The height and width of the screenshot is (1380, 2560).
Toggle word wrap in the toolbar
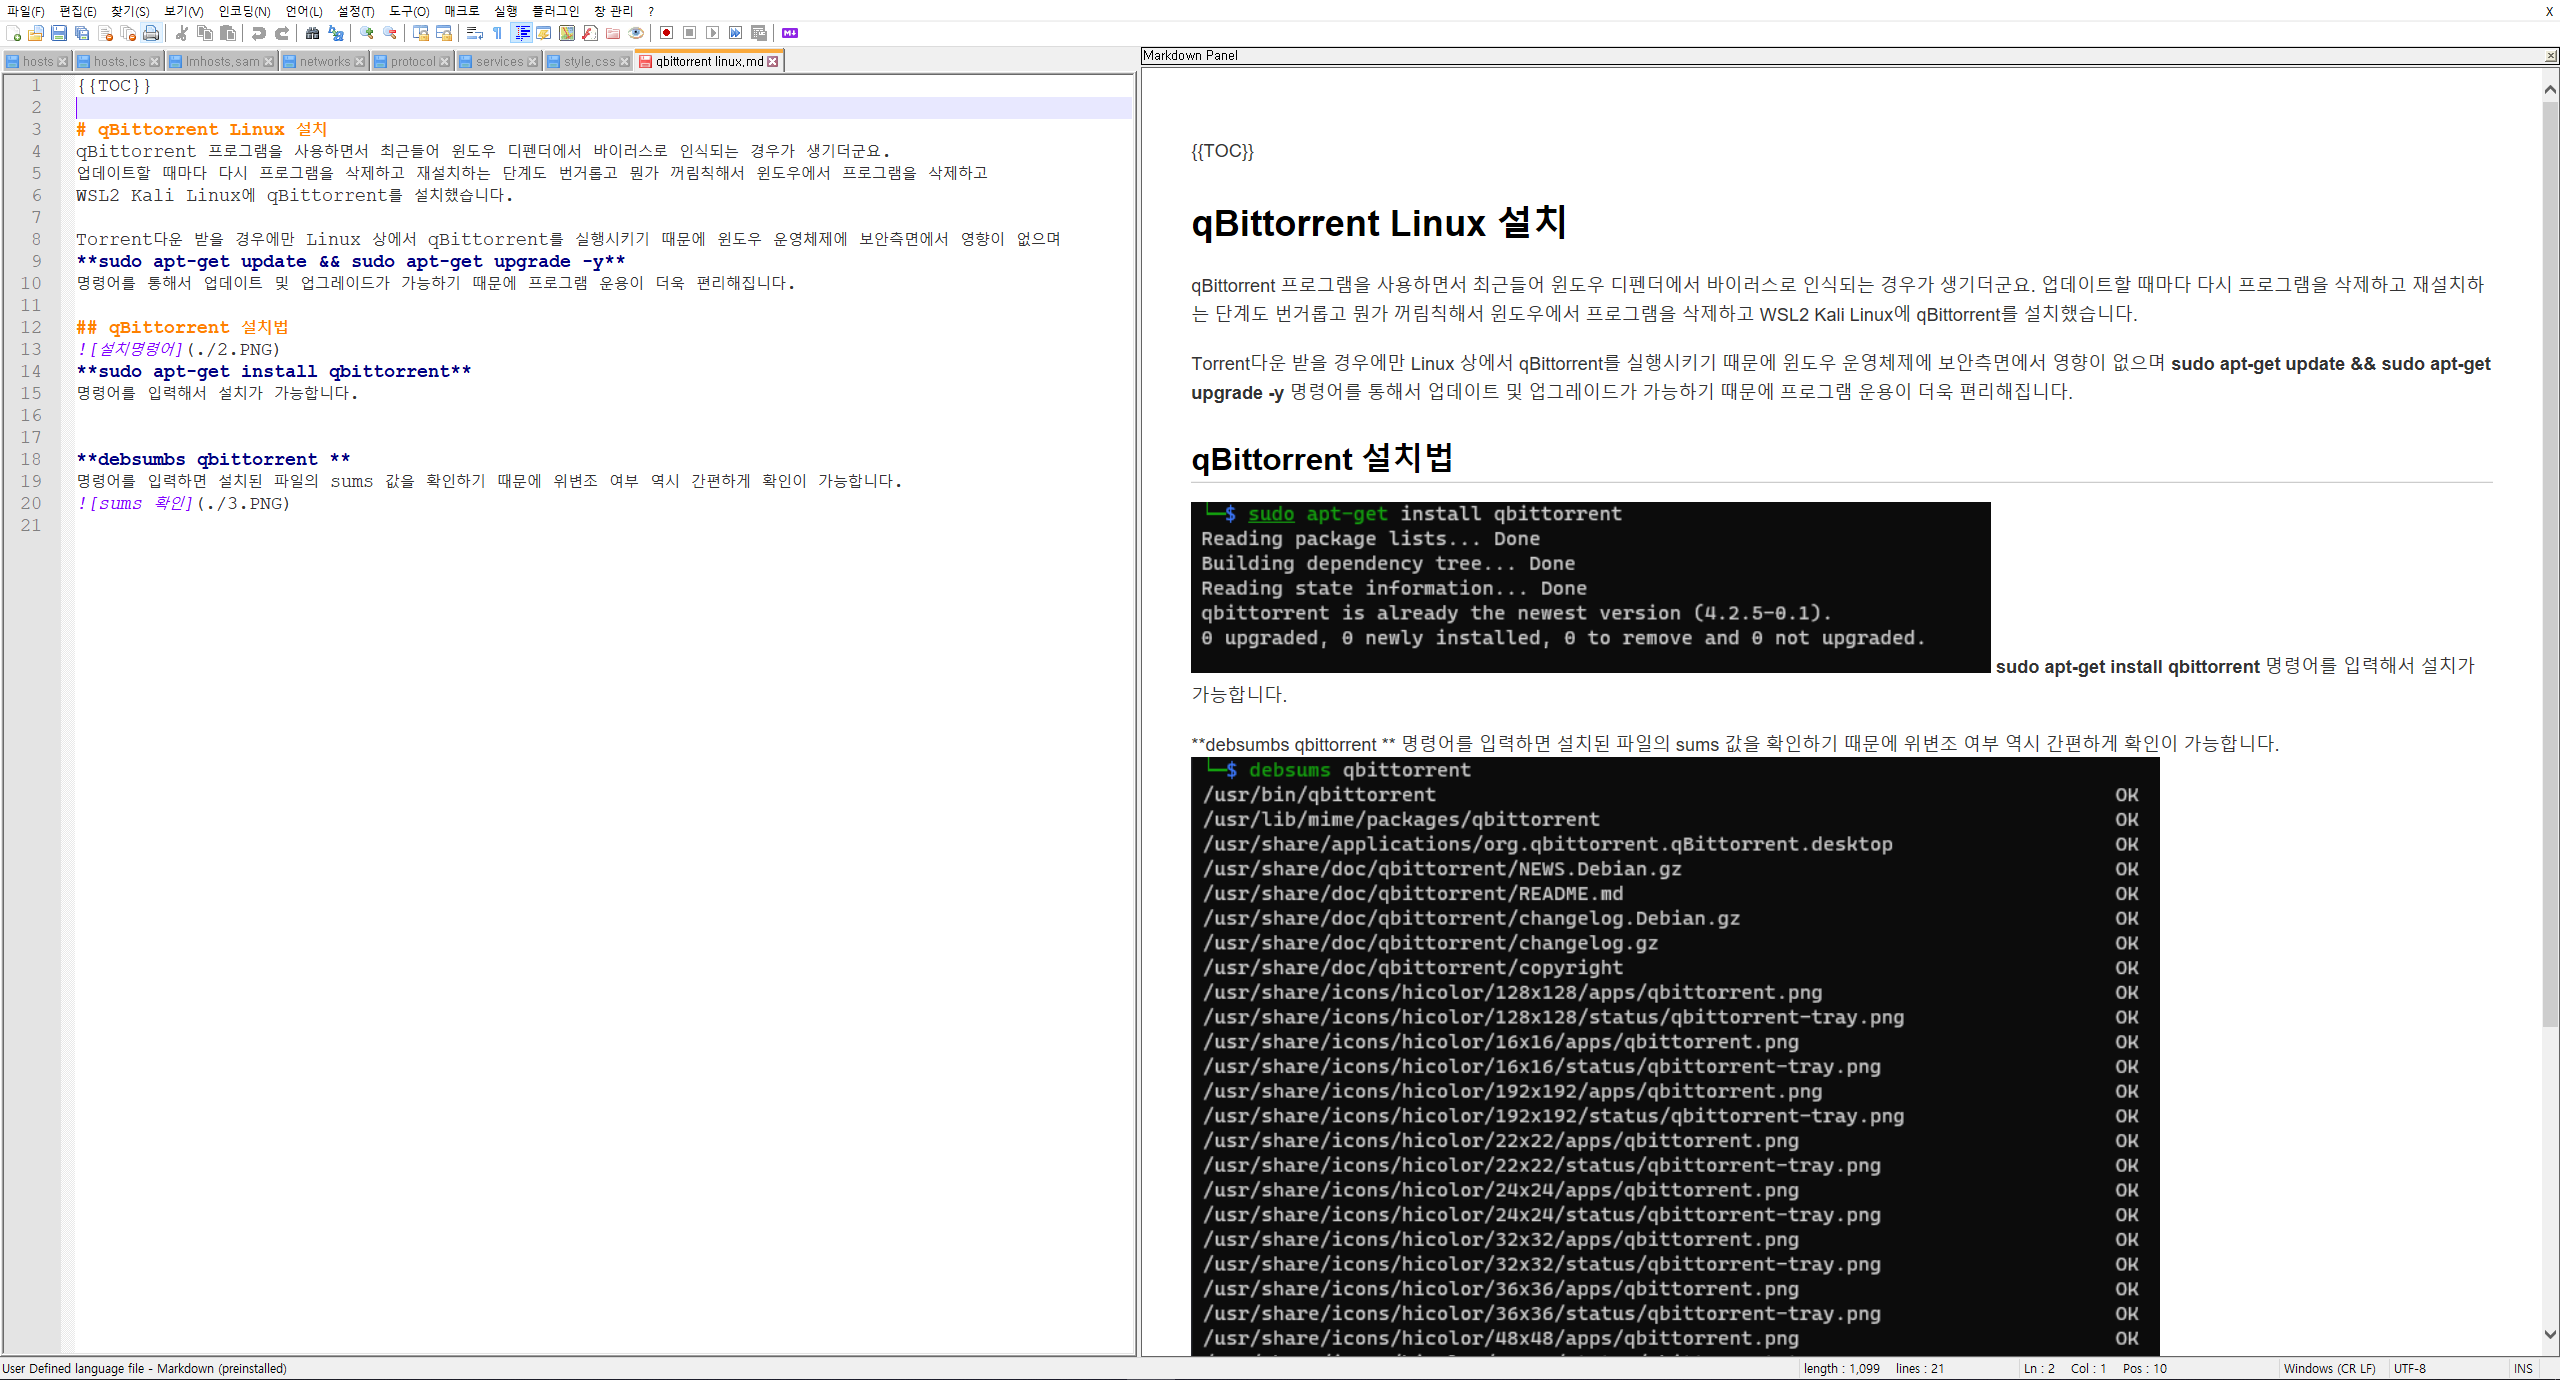click(474, 33)
